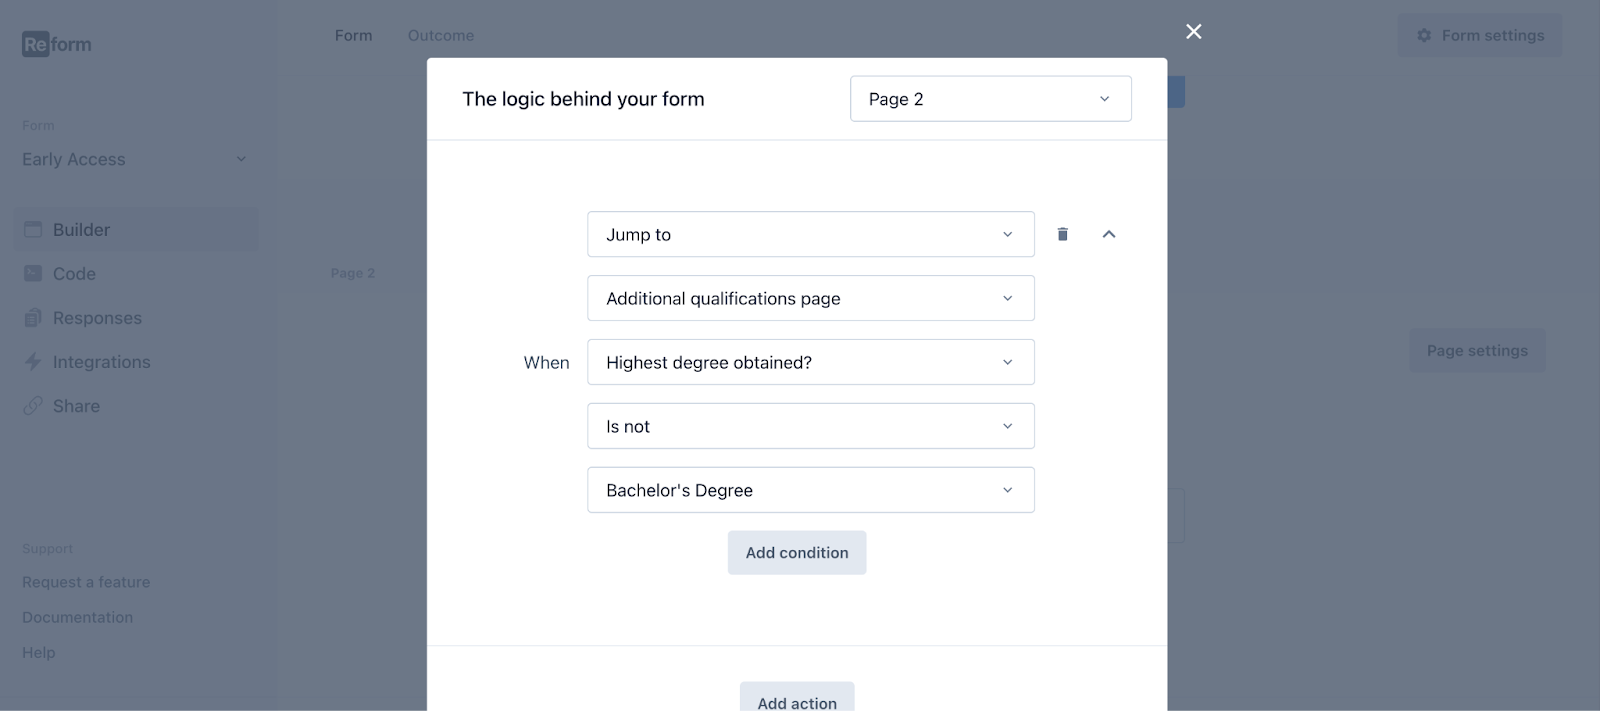
Task: Click the Code sidebar icon
Action: click(x=33, y=274)
